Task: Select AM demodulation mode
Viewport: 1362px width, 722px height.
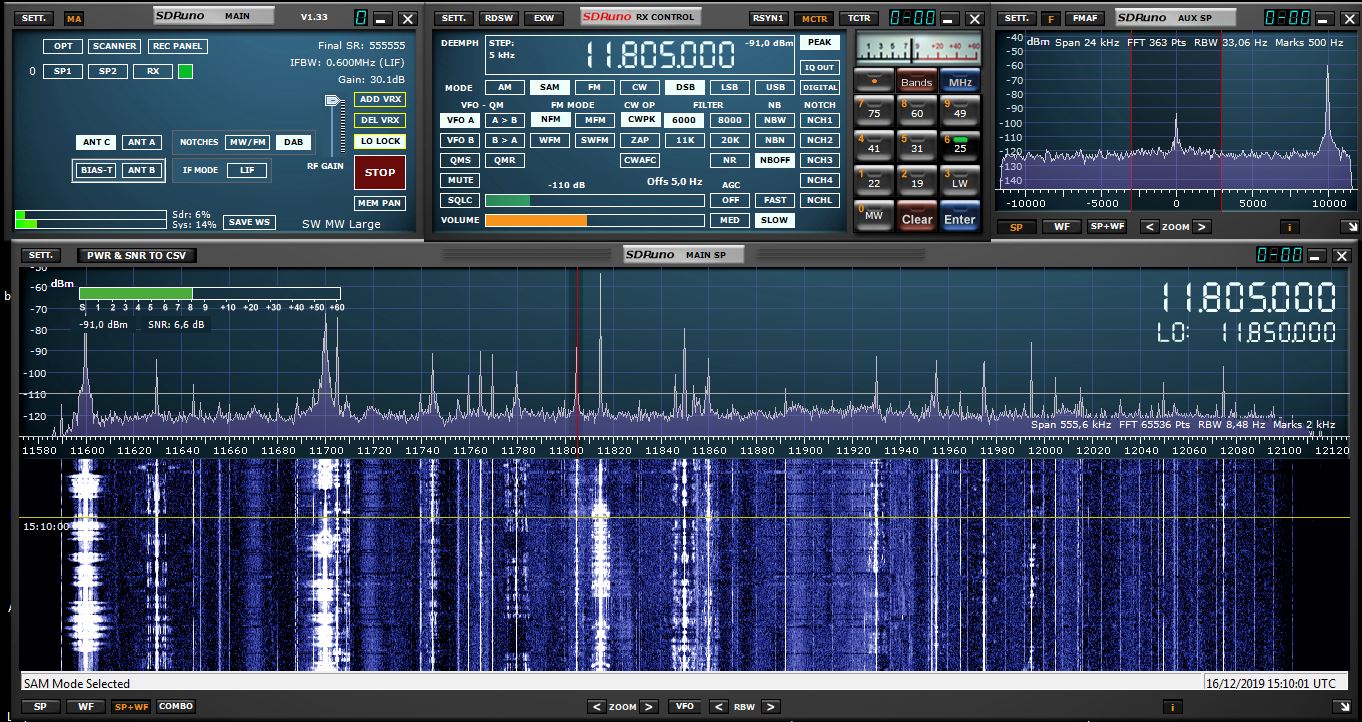Action: pyautogui.click(x=505, y=87)
